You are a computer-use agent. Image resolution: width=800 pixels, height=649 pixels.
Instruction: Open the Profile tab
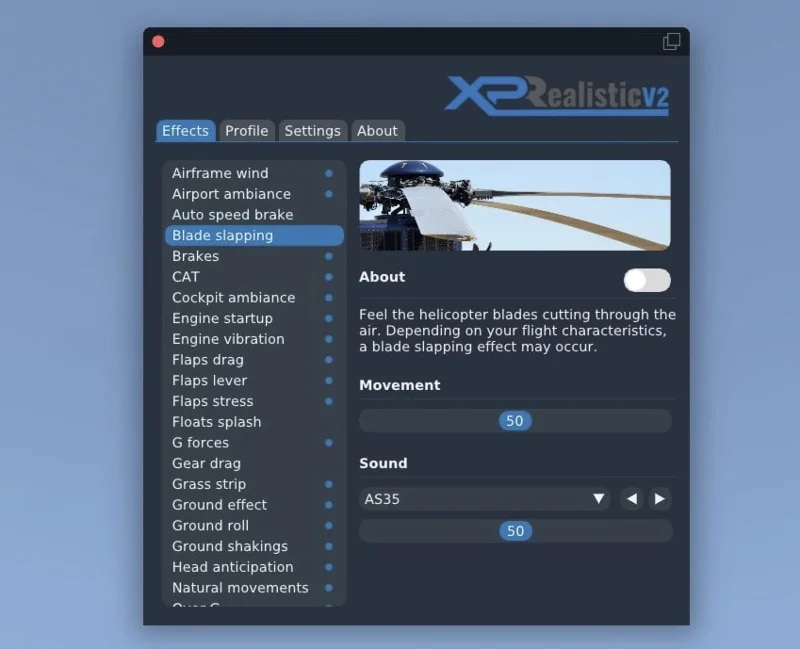[x=246, y=131]
